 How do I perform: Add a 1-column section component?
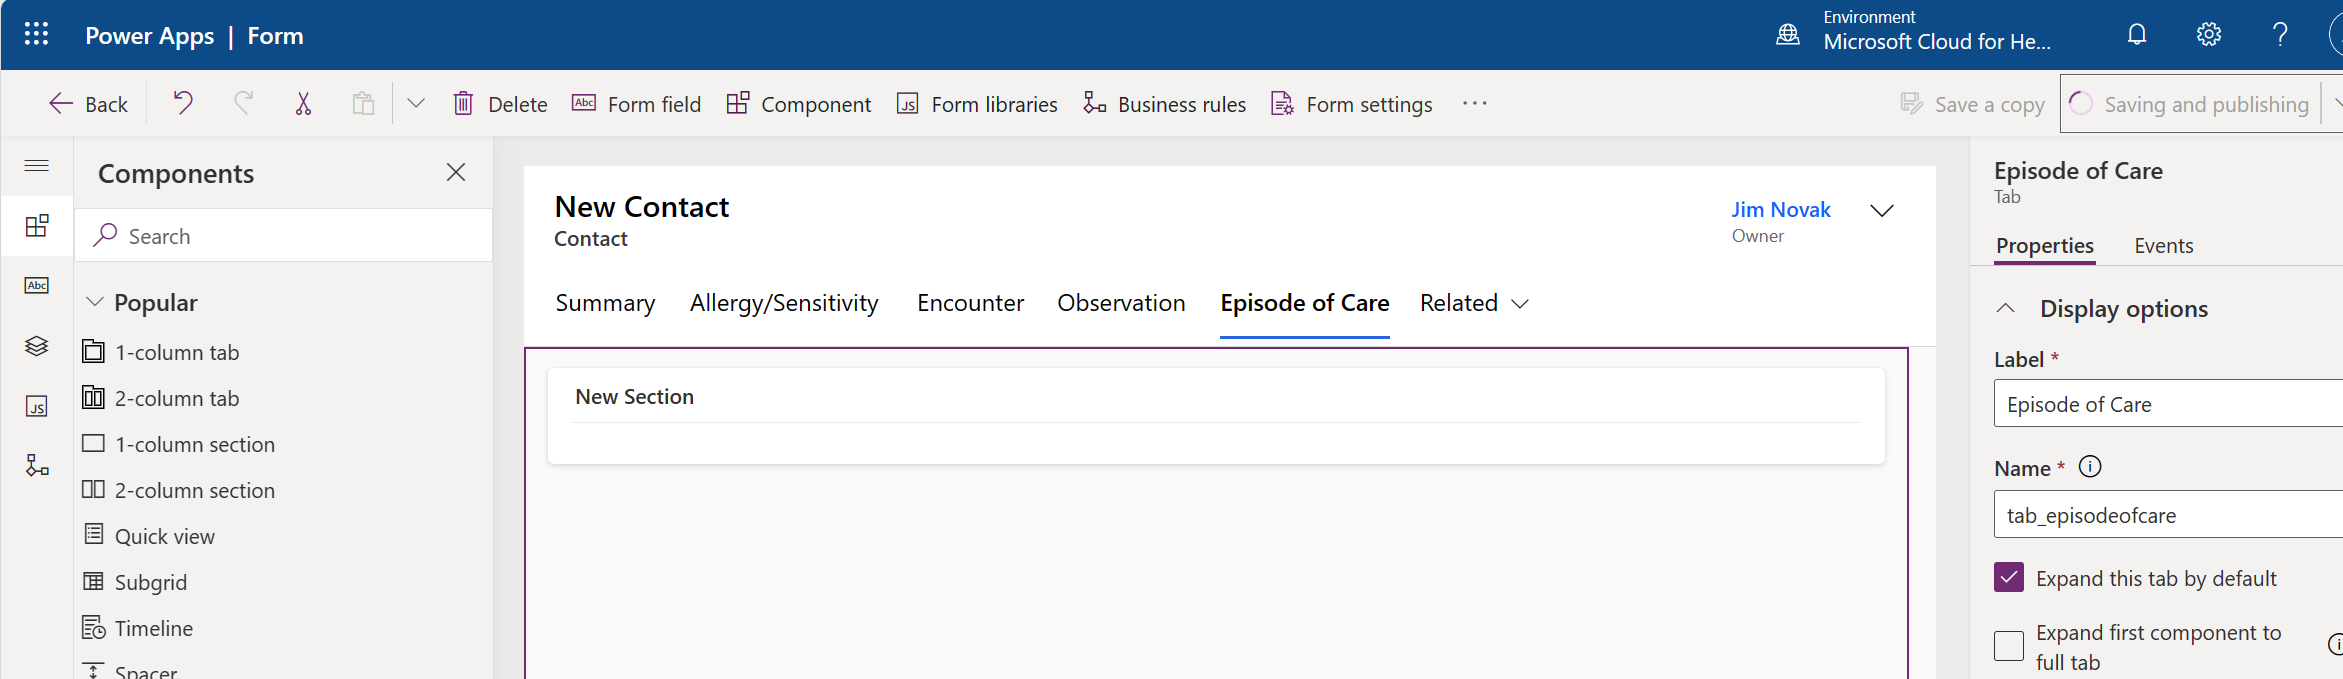coord(179,444)
